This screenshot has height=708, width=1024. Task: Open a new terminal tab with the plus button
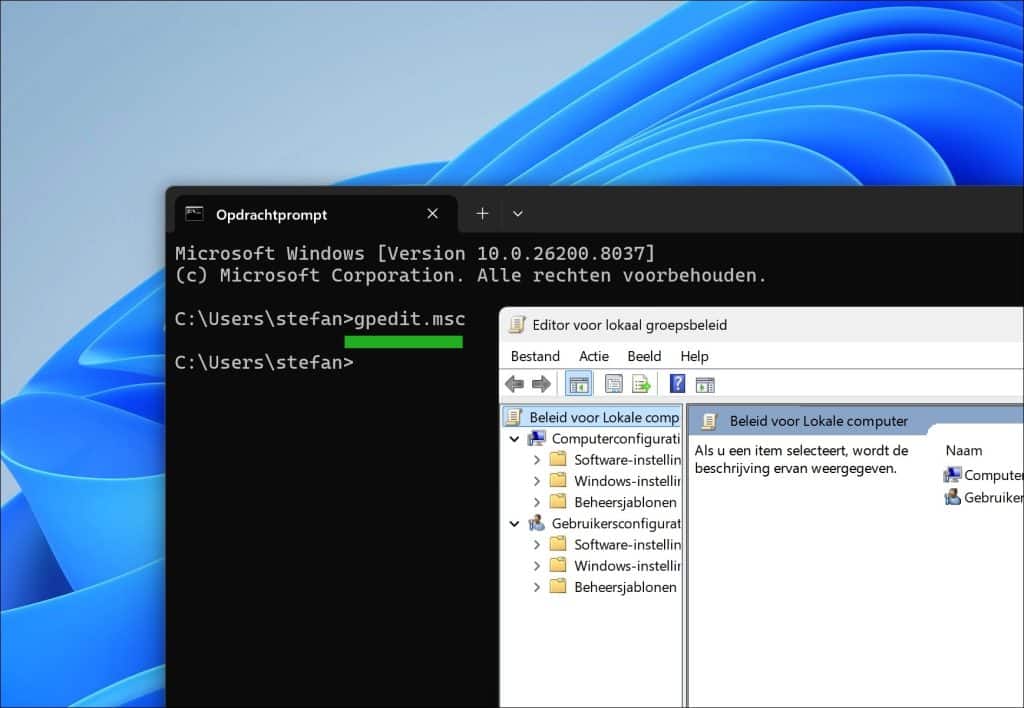click(x=481, y=212)
